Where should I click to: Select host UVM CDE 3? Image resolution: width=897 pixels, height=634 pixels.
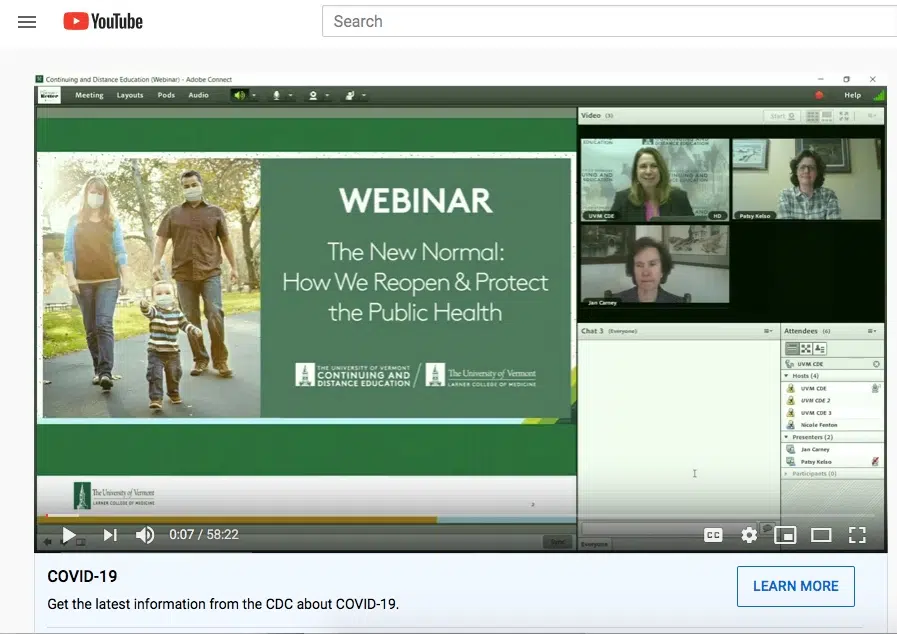pos(832,413)
